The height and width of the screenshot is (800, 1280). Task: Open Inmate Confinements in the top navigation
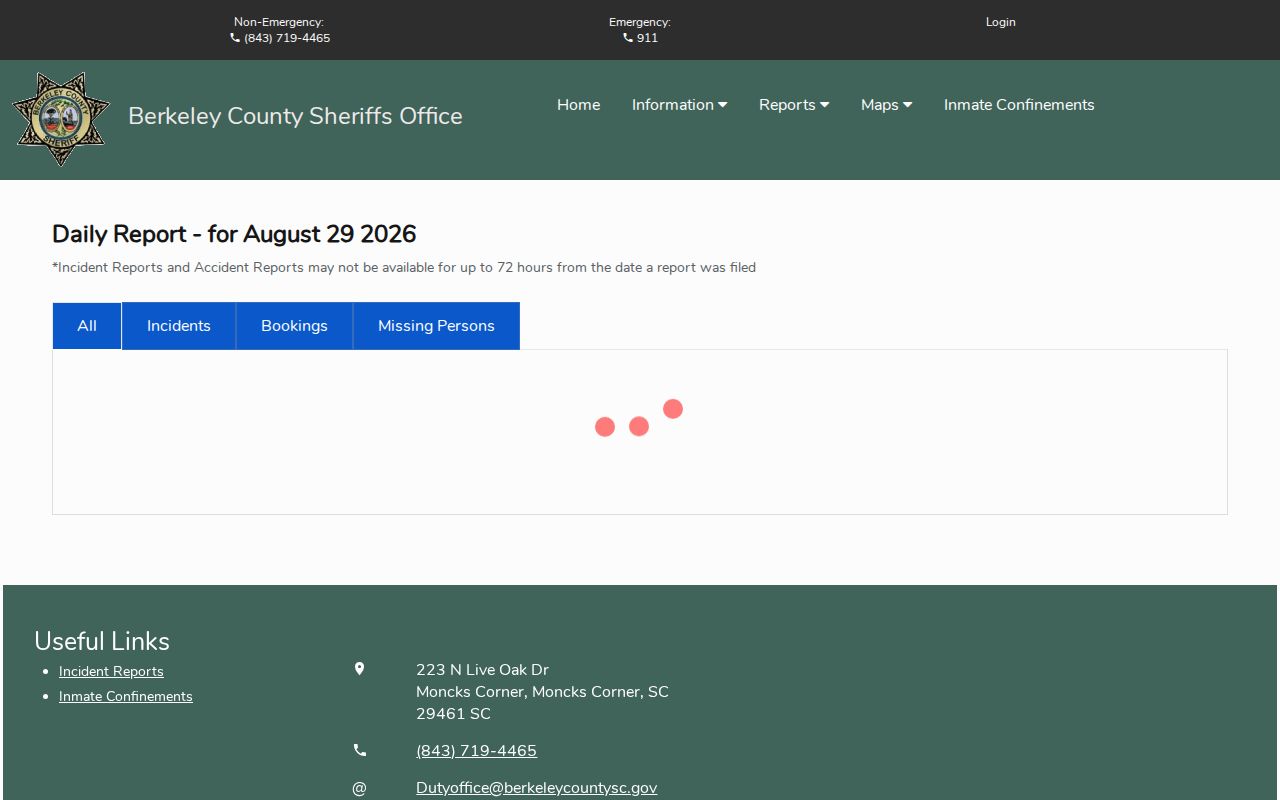pyautogui.click(x=1019, y=105)
